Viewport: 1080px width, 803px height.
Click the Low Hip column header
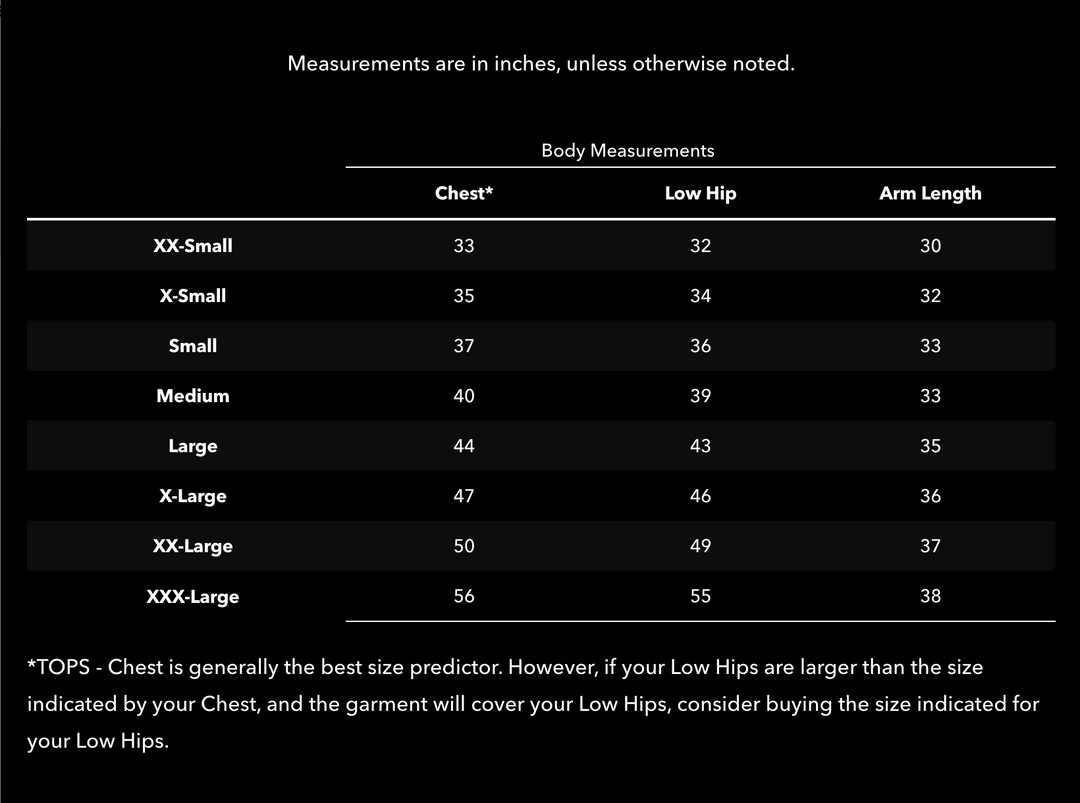(700, 194)
